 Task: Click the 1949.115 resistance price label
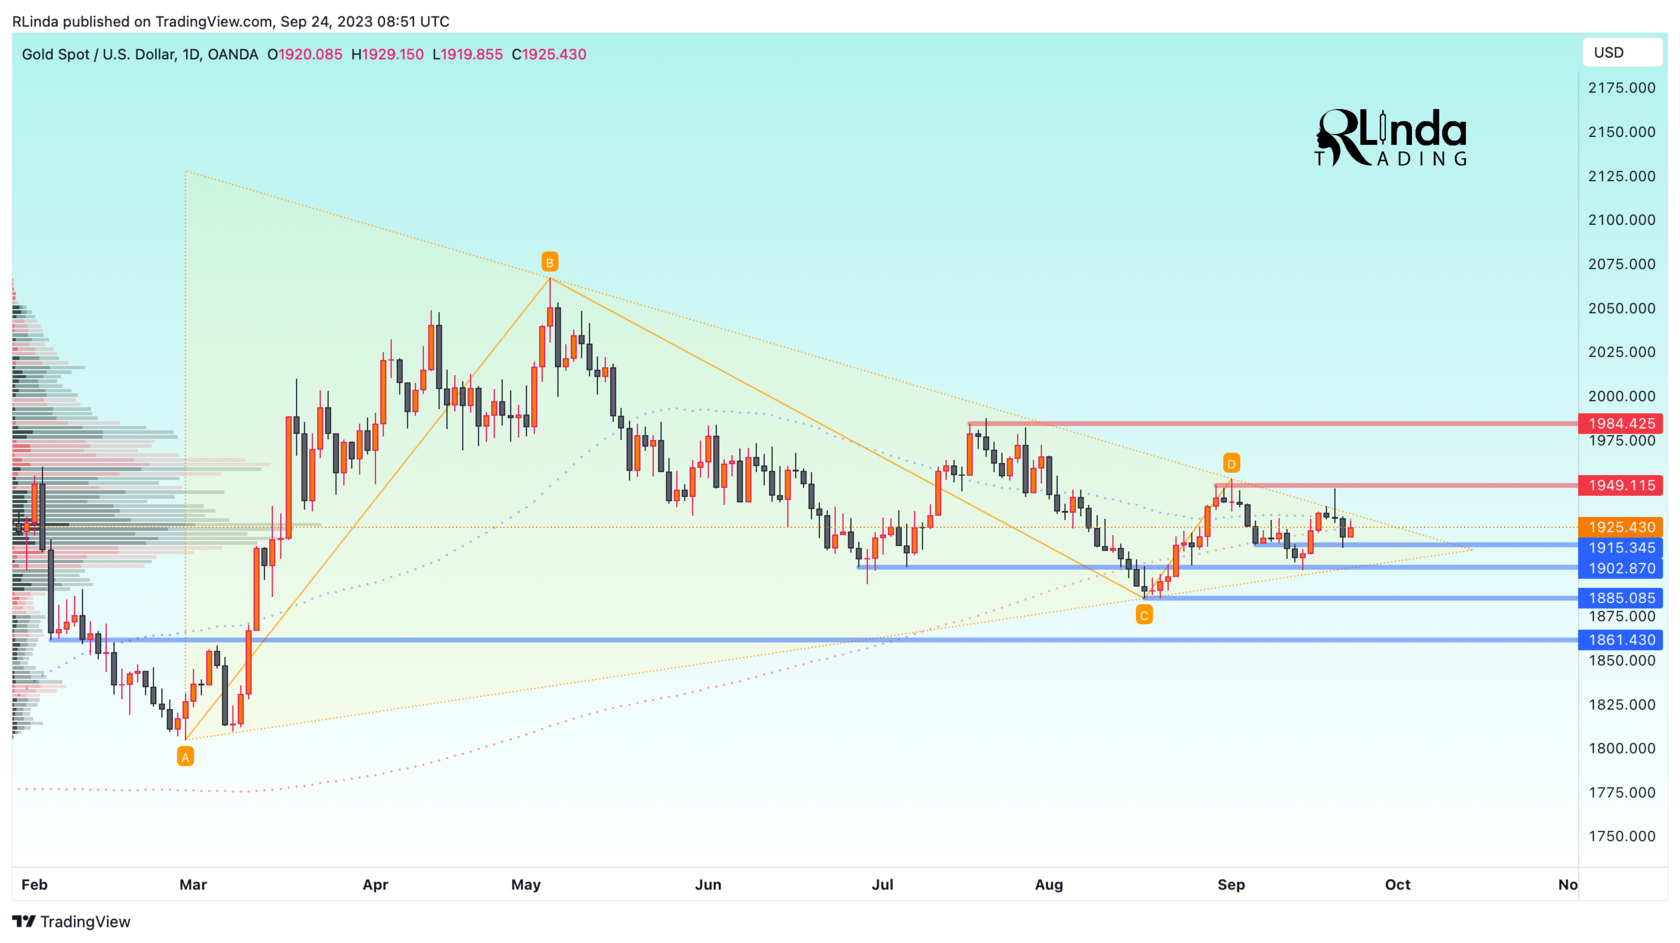tap(1621, 486)
